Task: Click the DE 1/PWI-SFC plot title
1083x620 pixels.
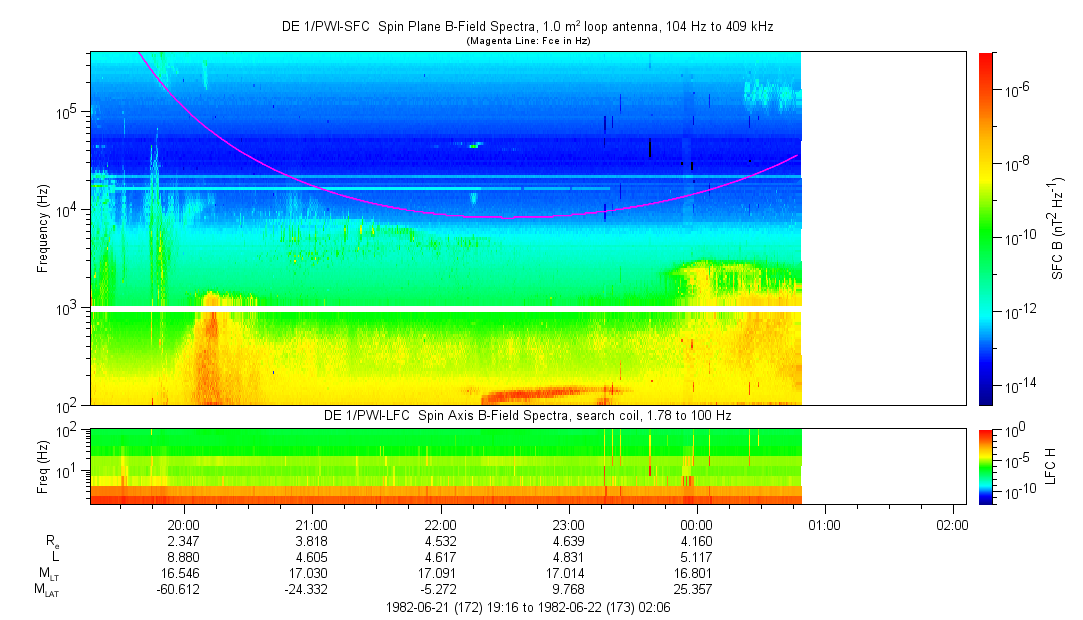Action: pos(527,27)
